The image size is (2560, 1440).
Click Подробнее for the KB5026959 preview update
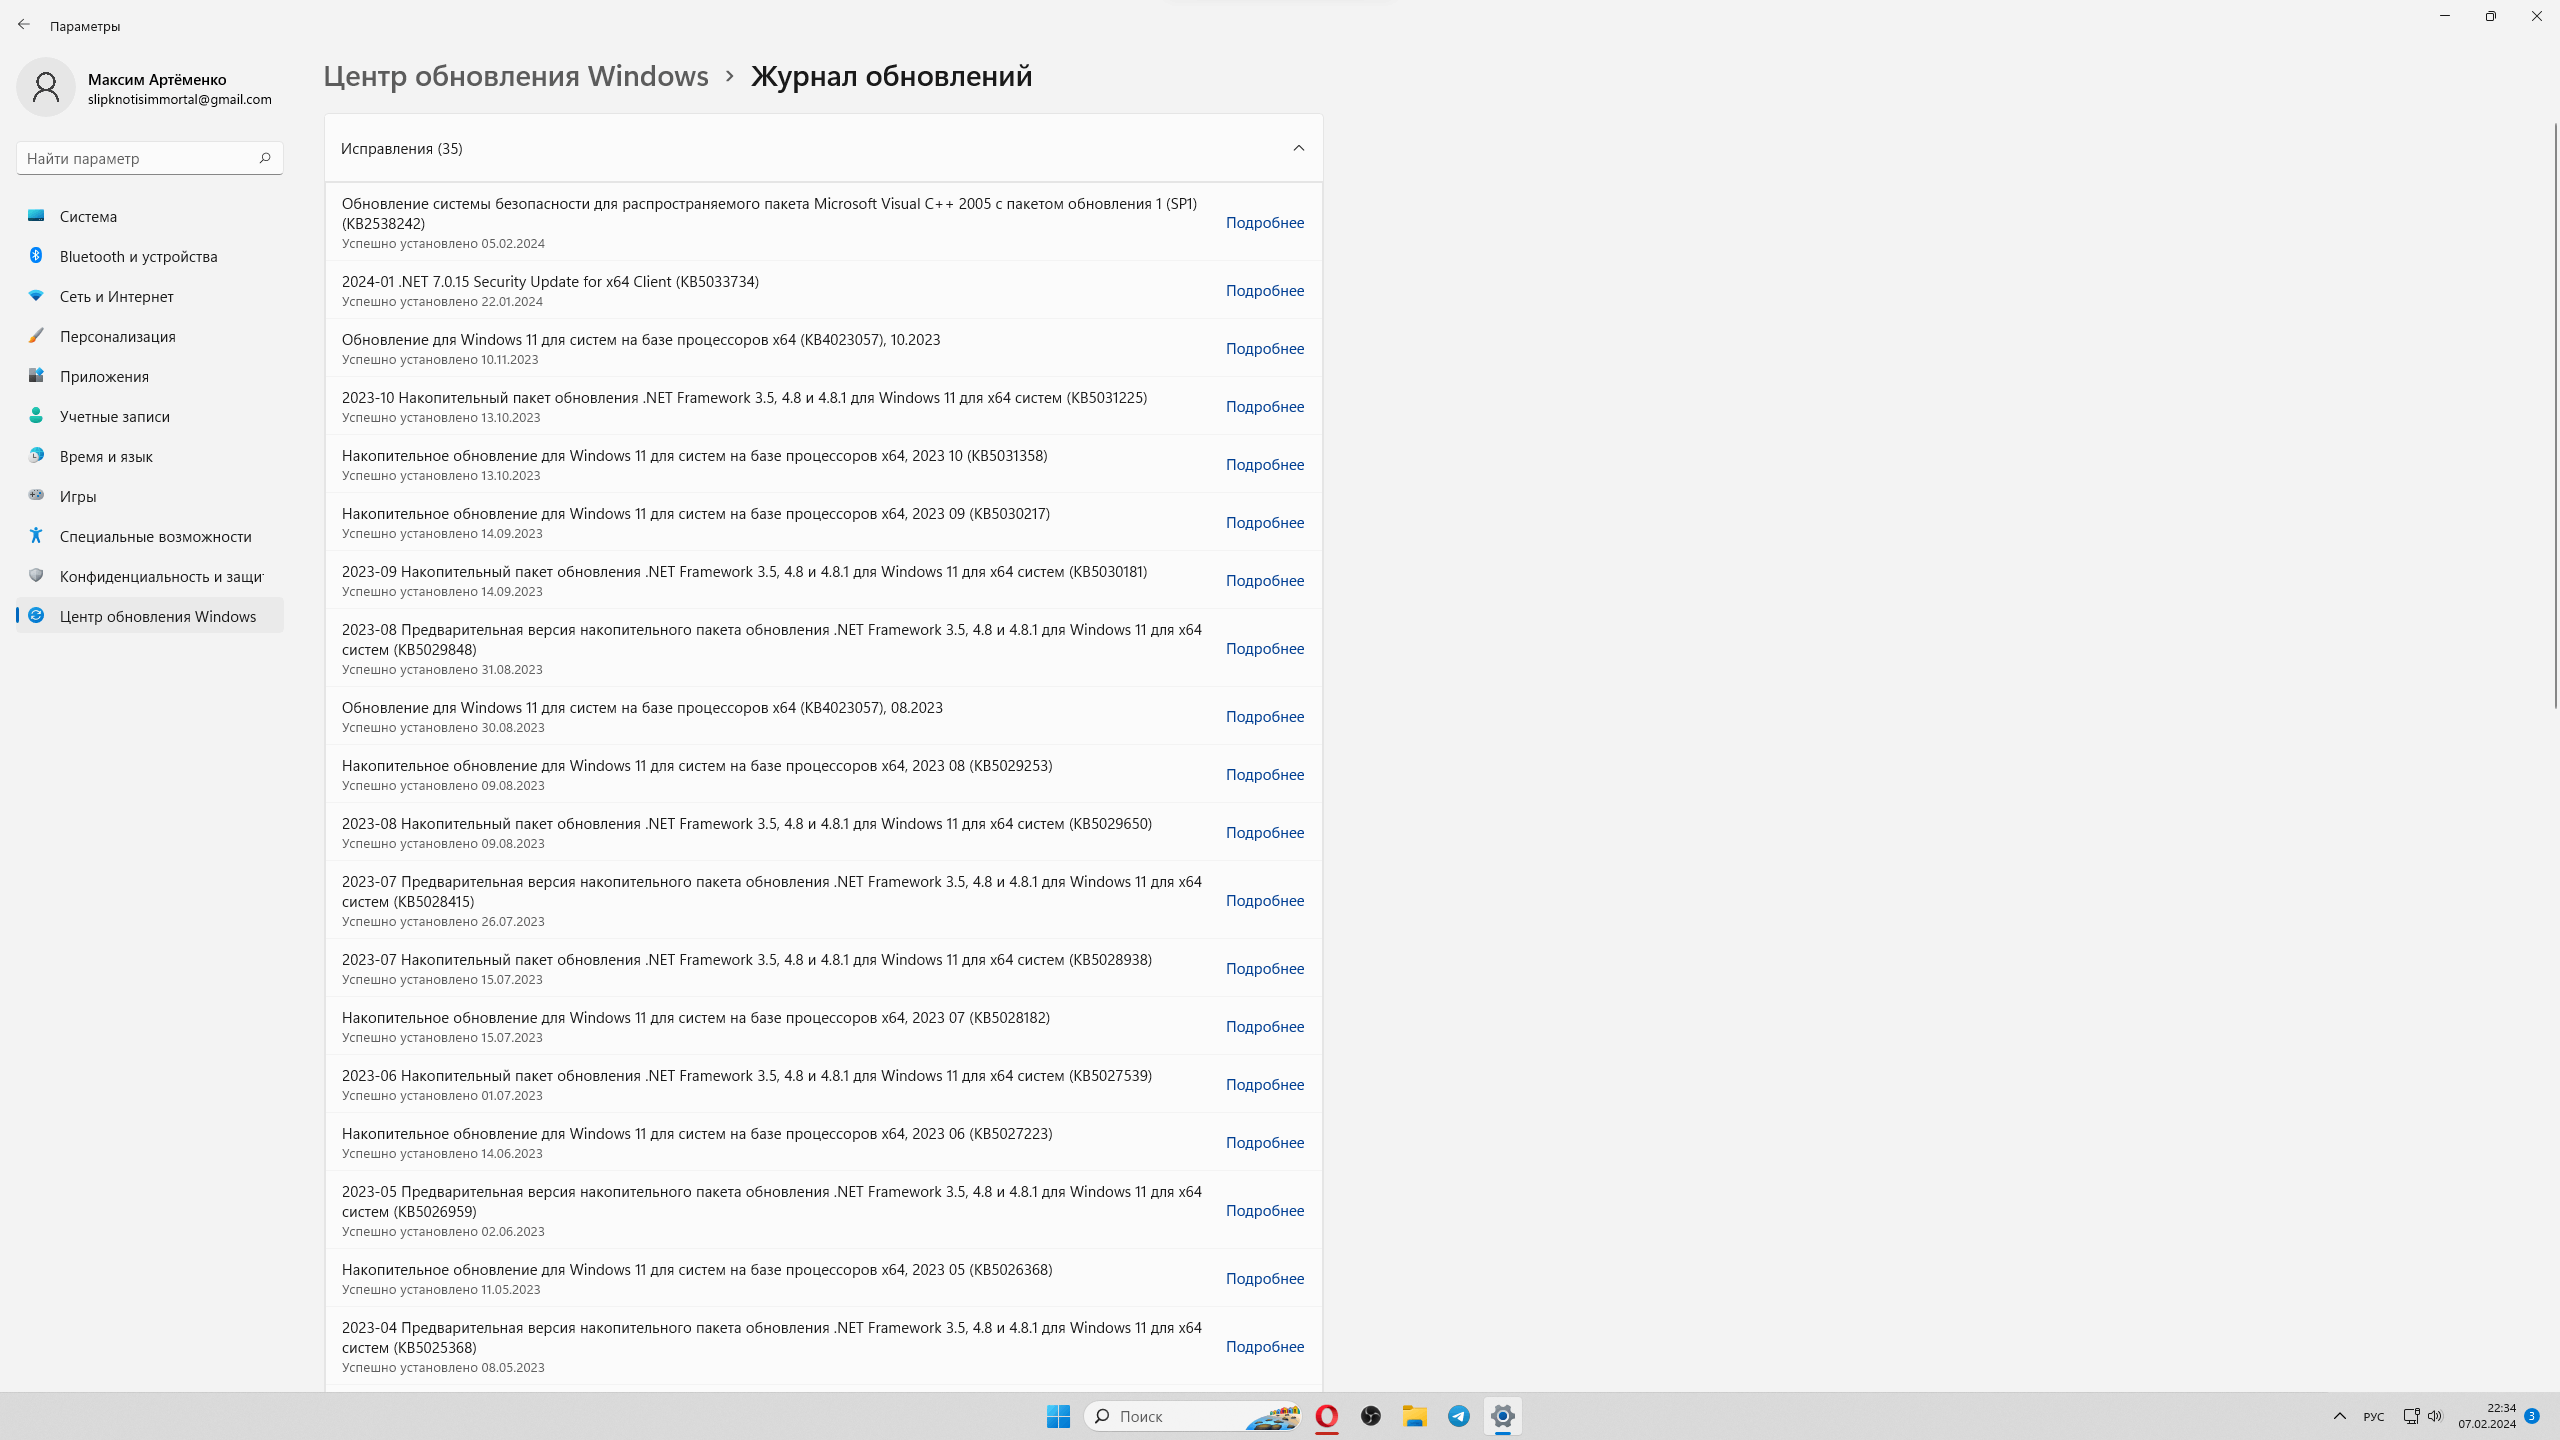(x=1265, y=1210)
